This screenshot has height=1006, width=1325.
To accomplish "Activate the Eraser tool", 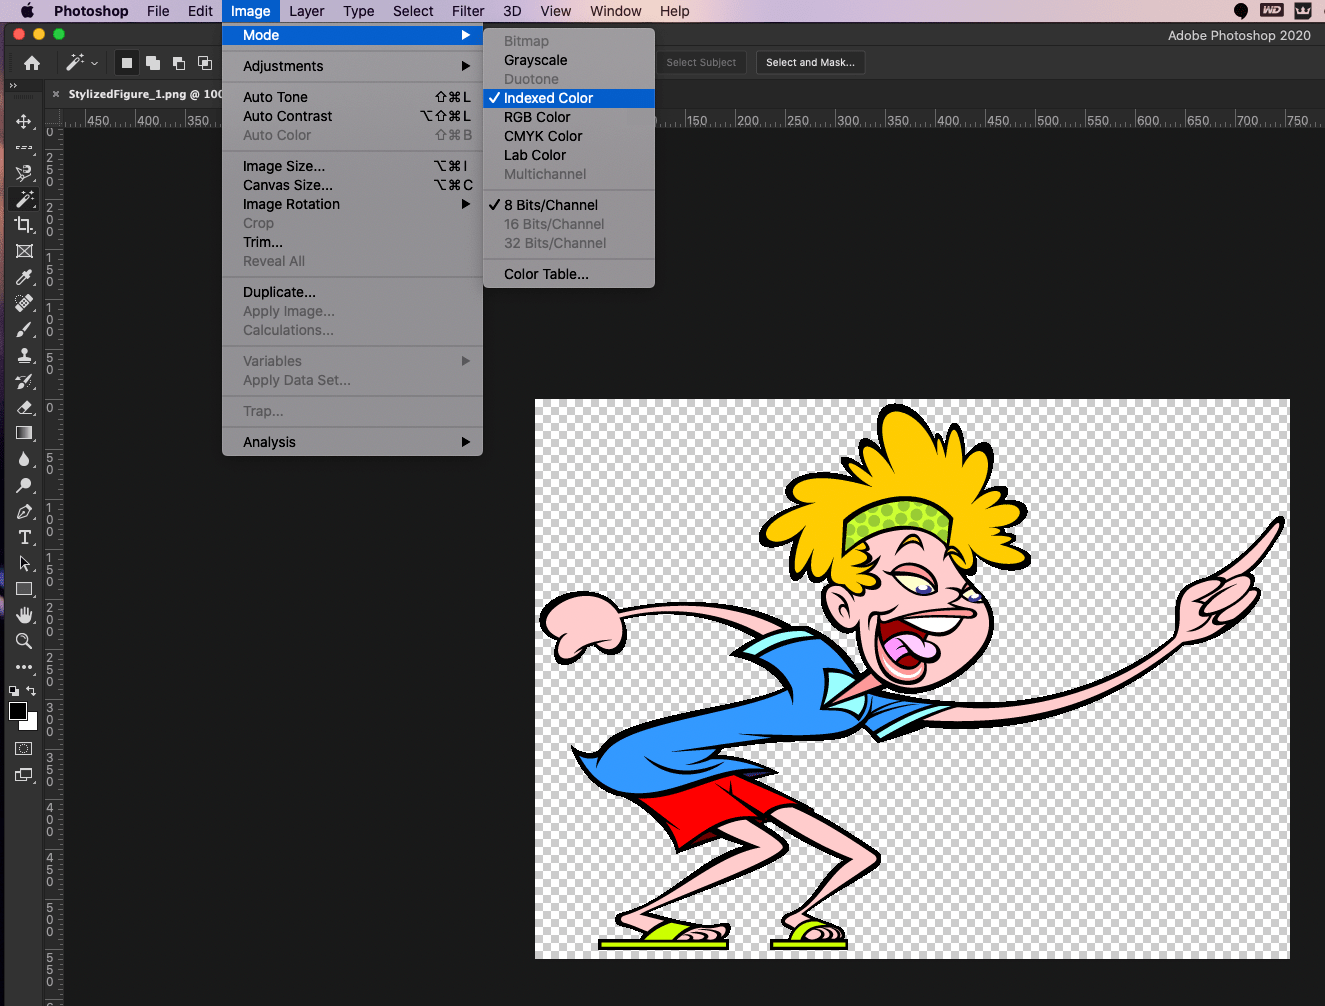I will (x=24, y=407).
